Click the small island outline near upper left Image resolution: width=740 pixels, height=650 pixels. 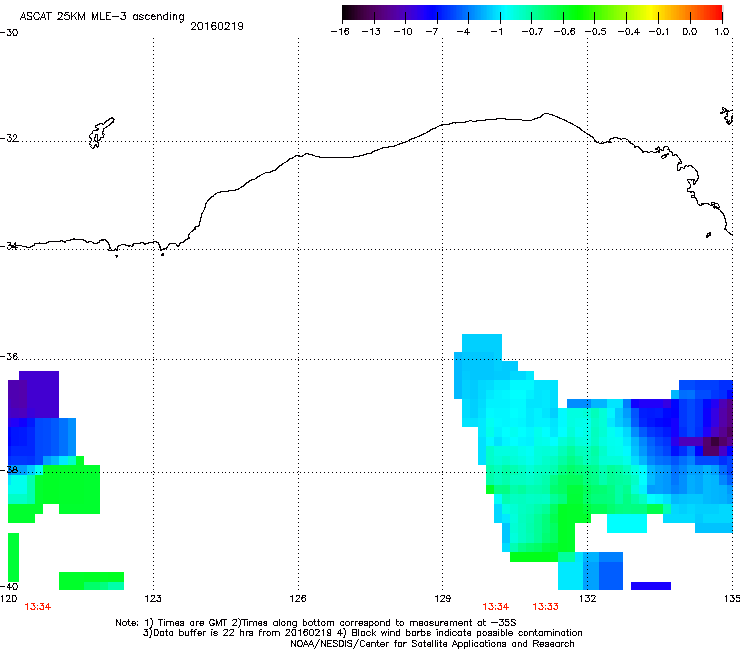coord(101,132)
